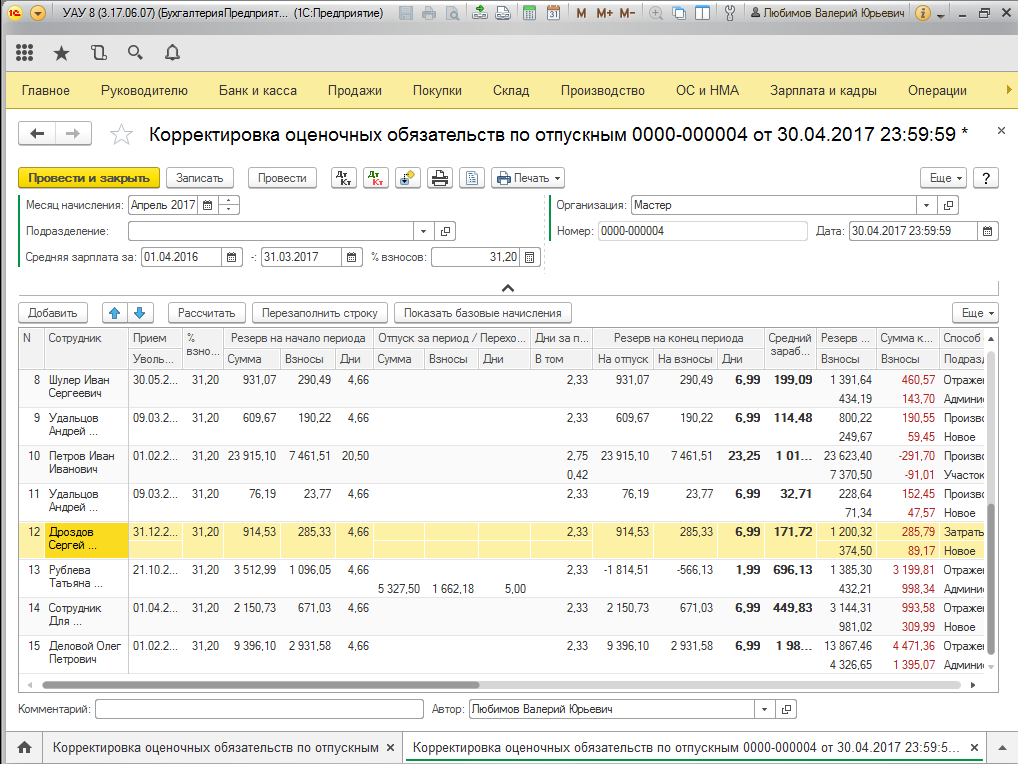Open Favorites star in top panel
This screenshot has width=1018, height=764.
click(61, 53)
